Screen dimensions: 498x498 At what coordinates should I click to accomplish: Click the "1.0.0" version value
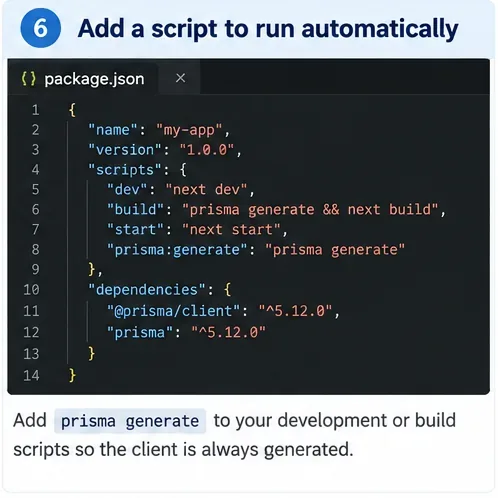point(207,150)
